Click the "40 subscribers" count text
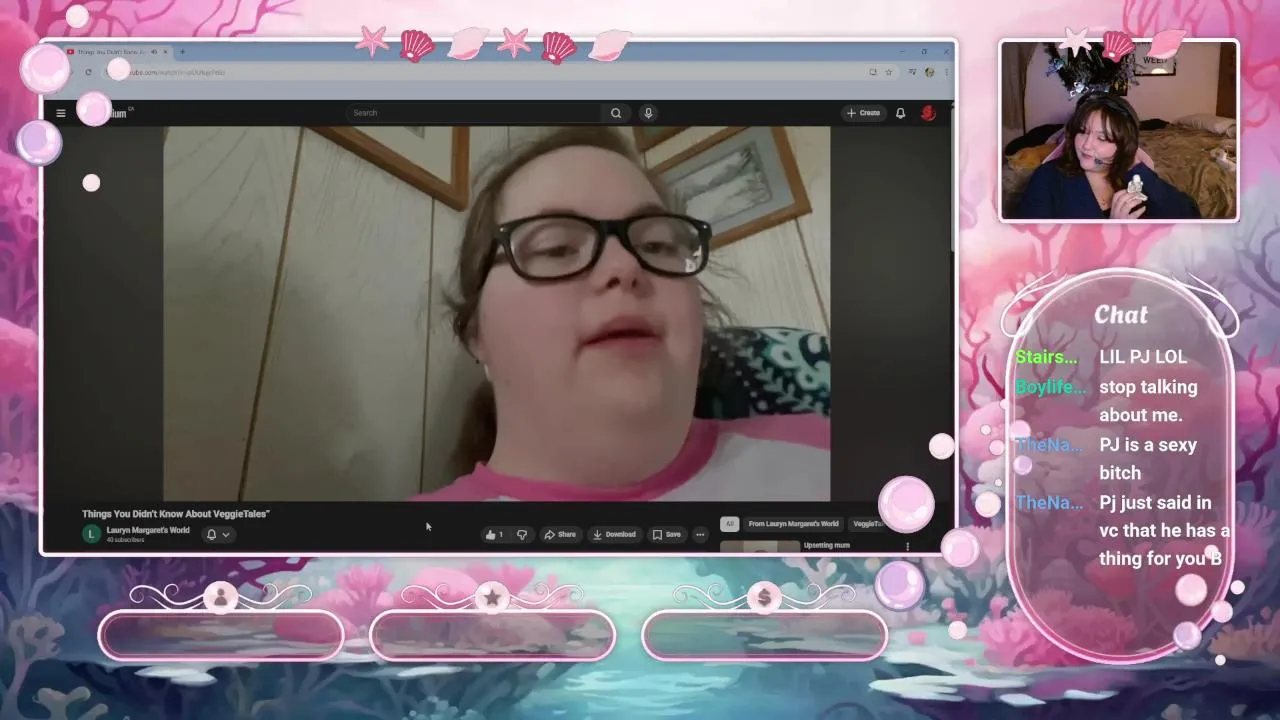The image size is (1280, 720). pos(126,540)
